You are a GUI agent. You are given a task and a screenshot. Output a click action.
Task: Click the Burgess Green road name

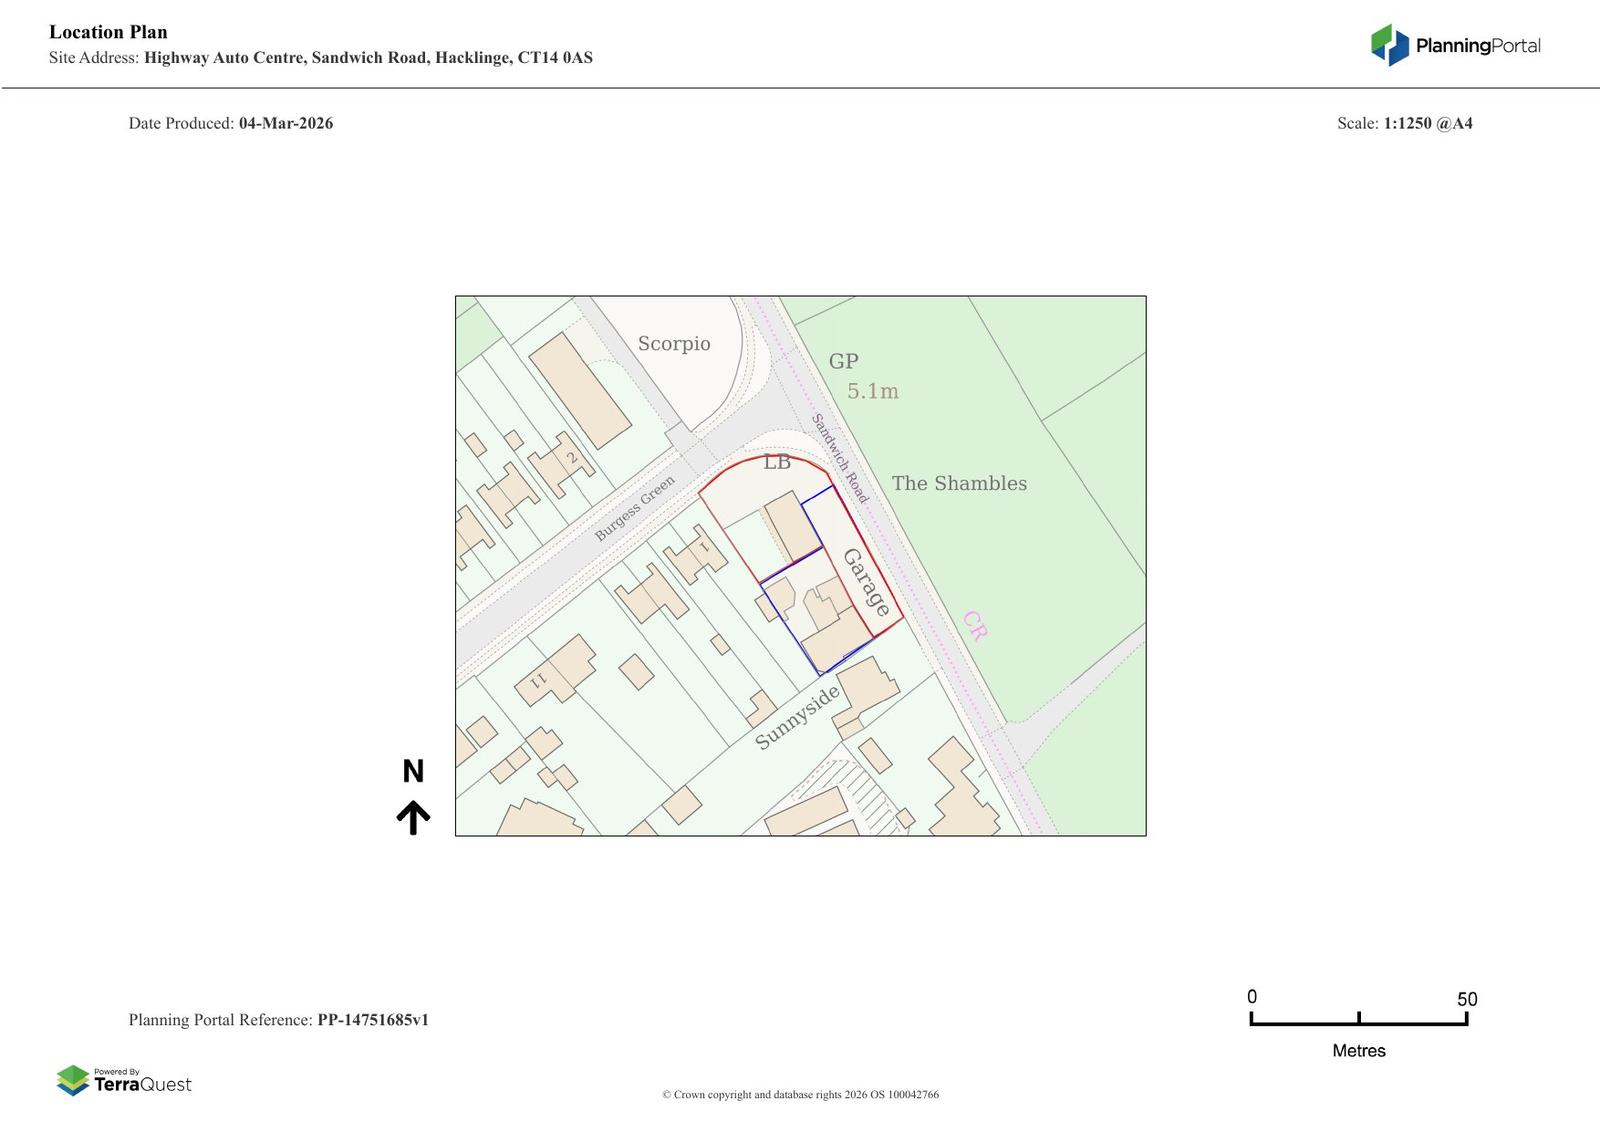(635, 509)
